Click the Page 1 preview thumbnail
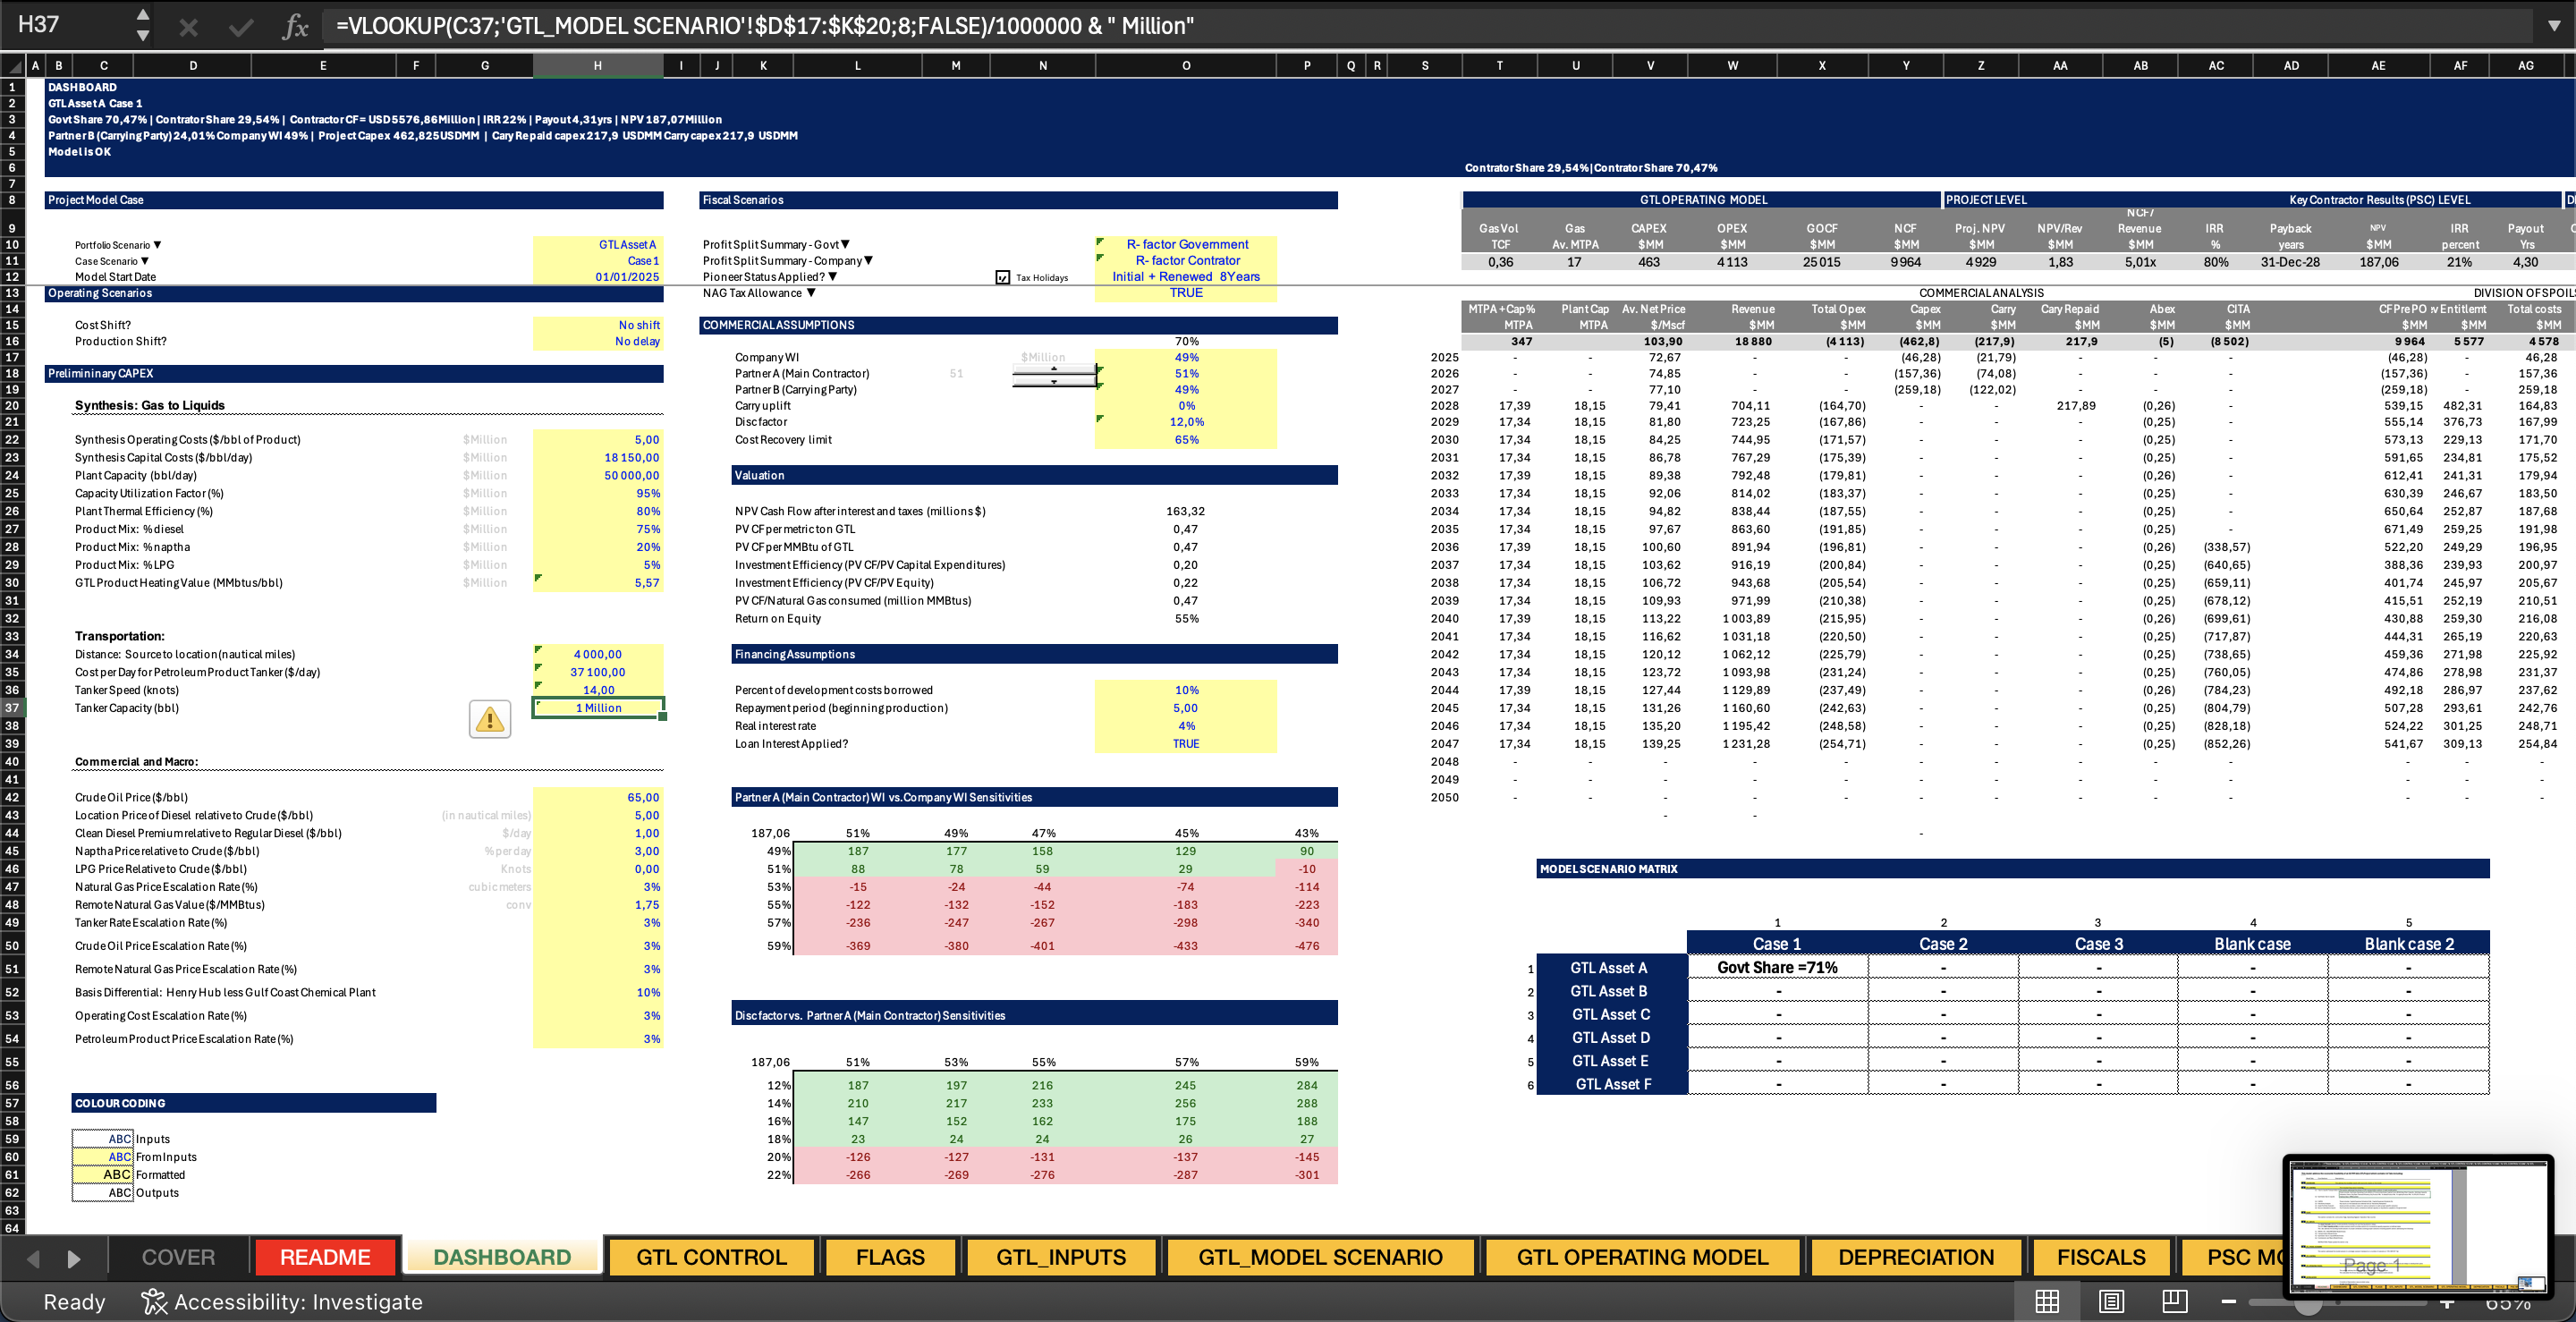 coord(2417,1226)
